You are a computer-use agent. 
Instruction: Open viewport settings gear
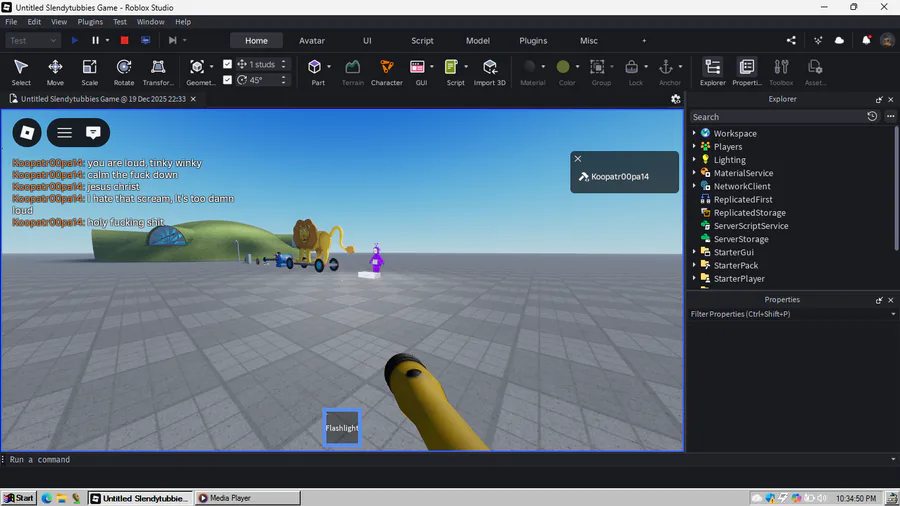pyautogui.click(x=676, y=99)
